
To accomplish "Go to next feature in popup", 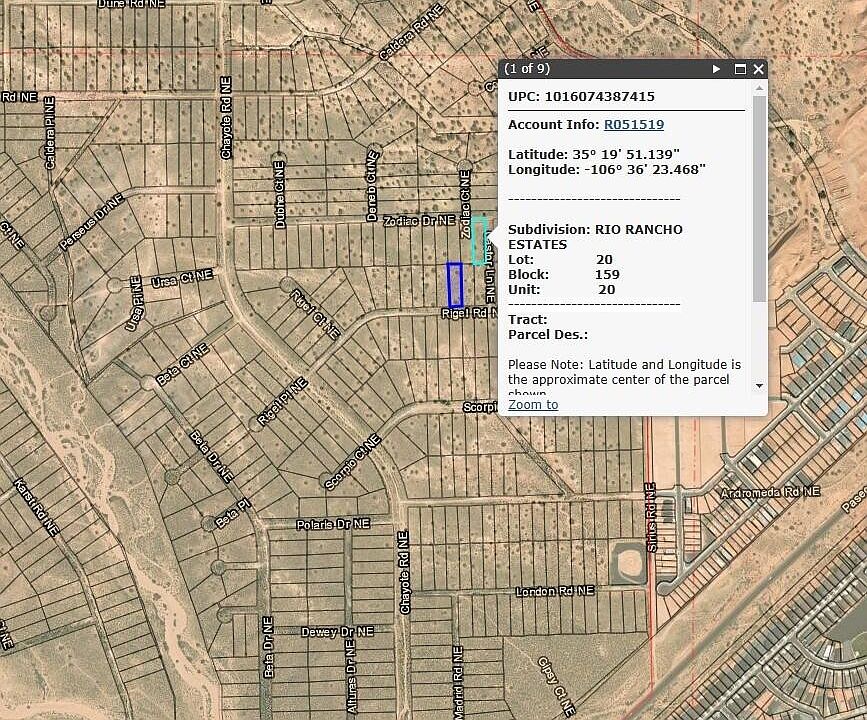I will (x=717, y=69).
